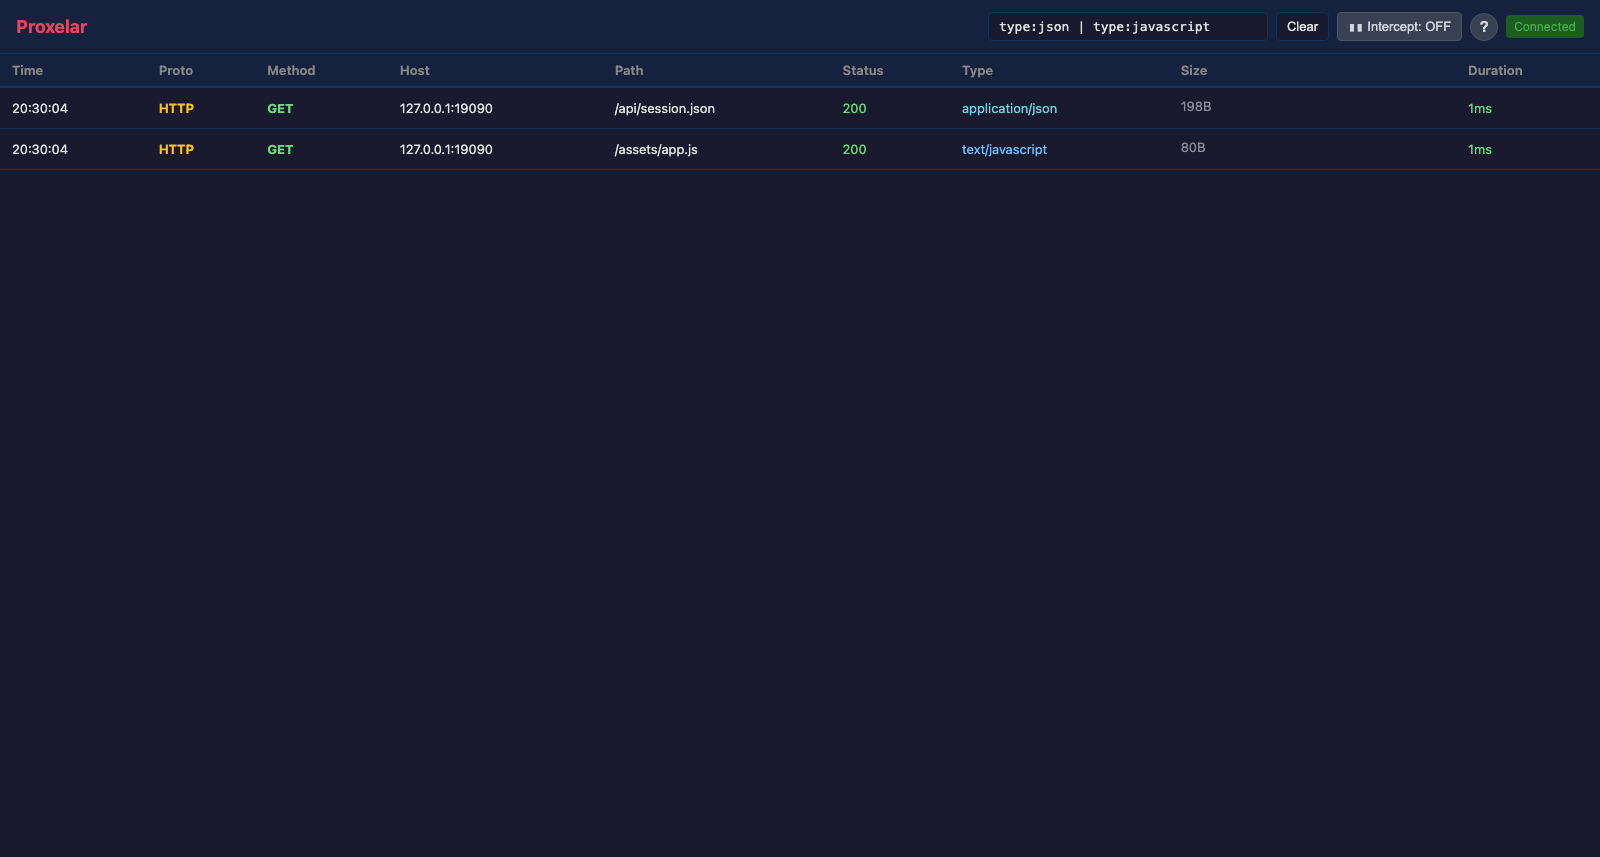Sort by the Status column header
Viewport: 1600px width, 857px height.
click(863, 71)
